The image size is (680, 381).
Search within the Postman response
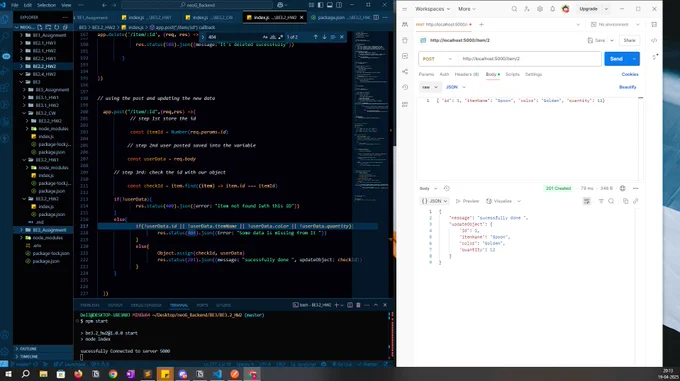611,201
